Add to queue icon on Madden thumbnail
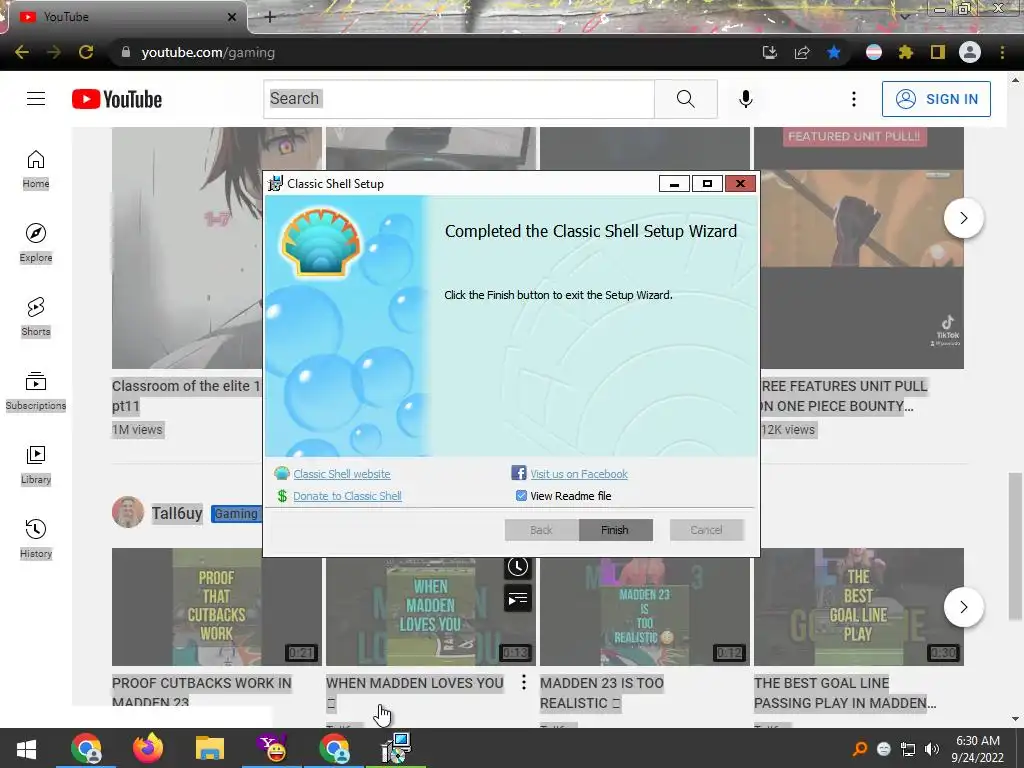The image size is (1024, 768). 518,598
